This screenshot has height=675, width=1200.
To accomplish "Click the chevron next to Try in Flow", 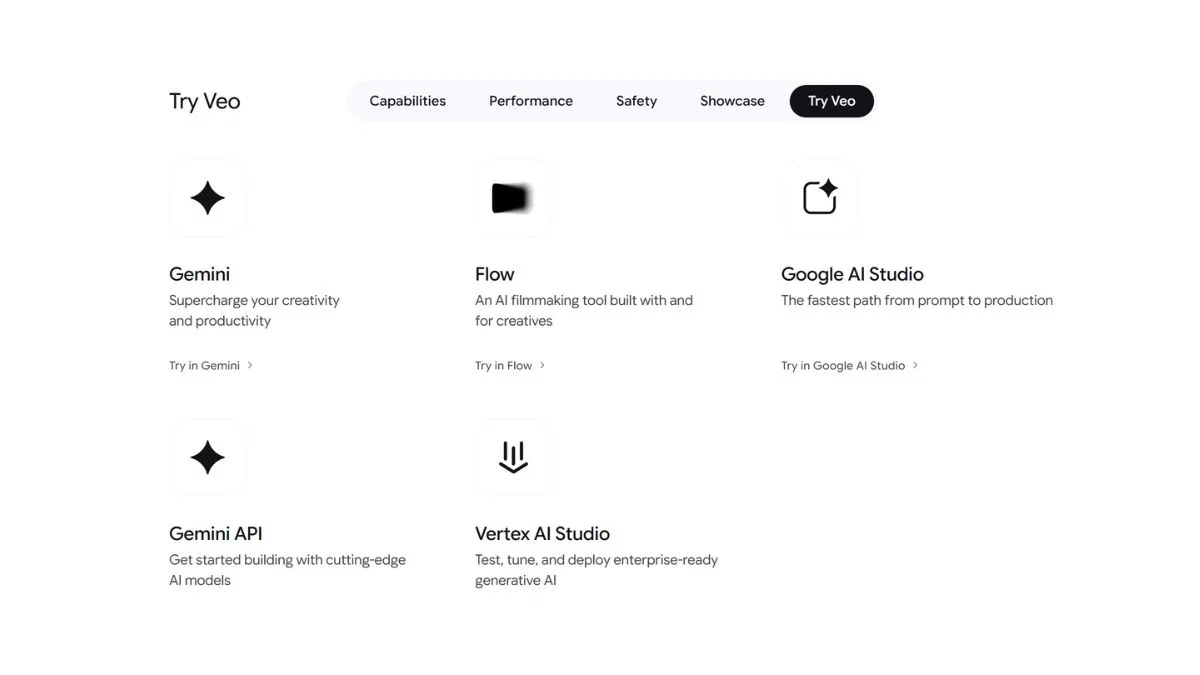I will click(542, 366).
